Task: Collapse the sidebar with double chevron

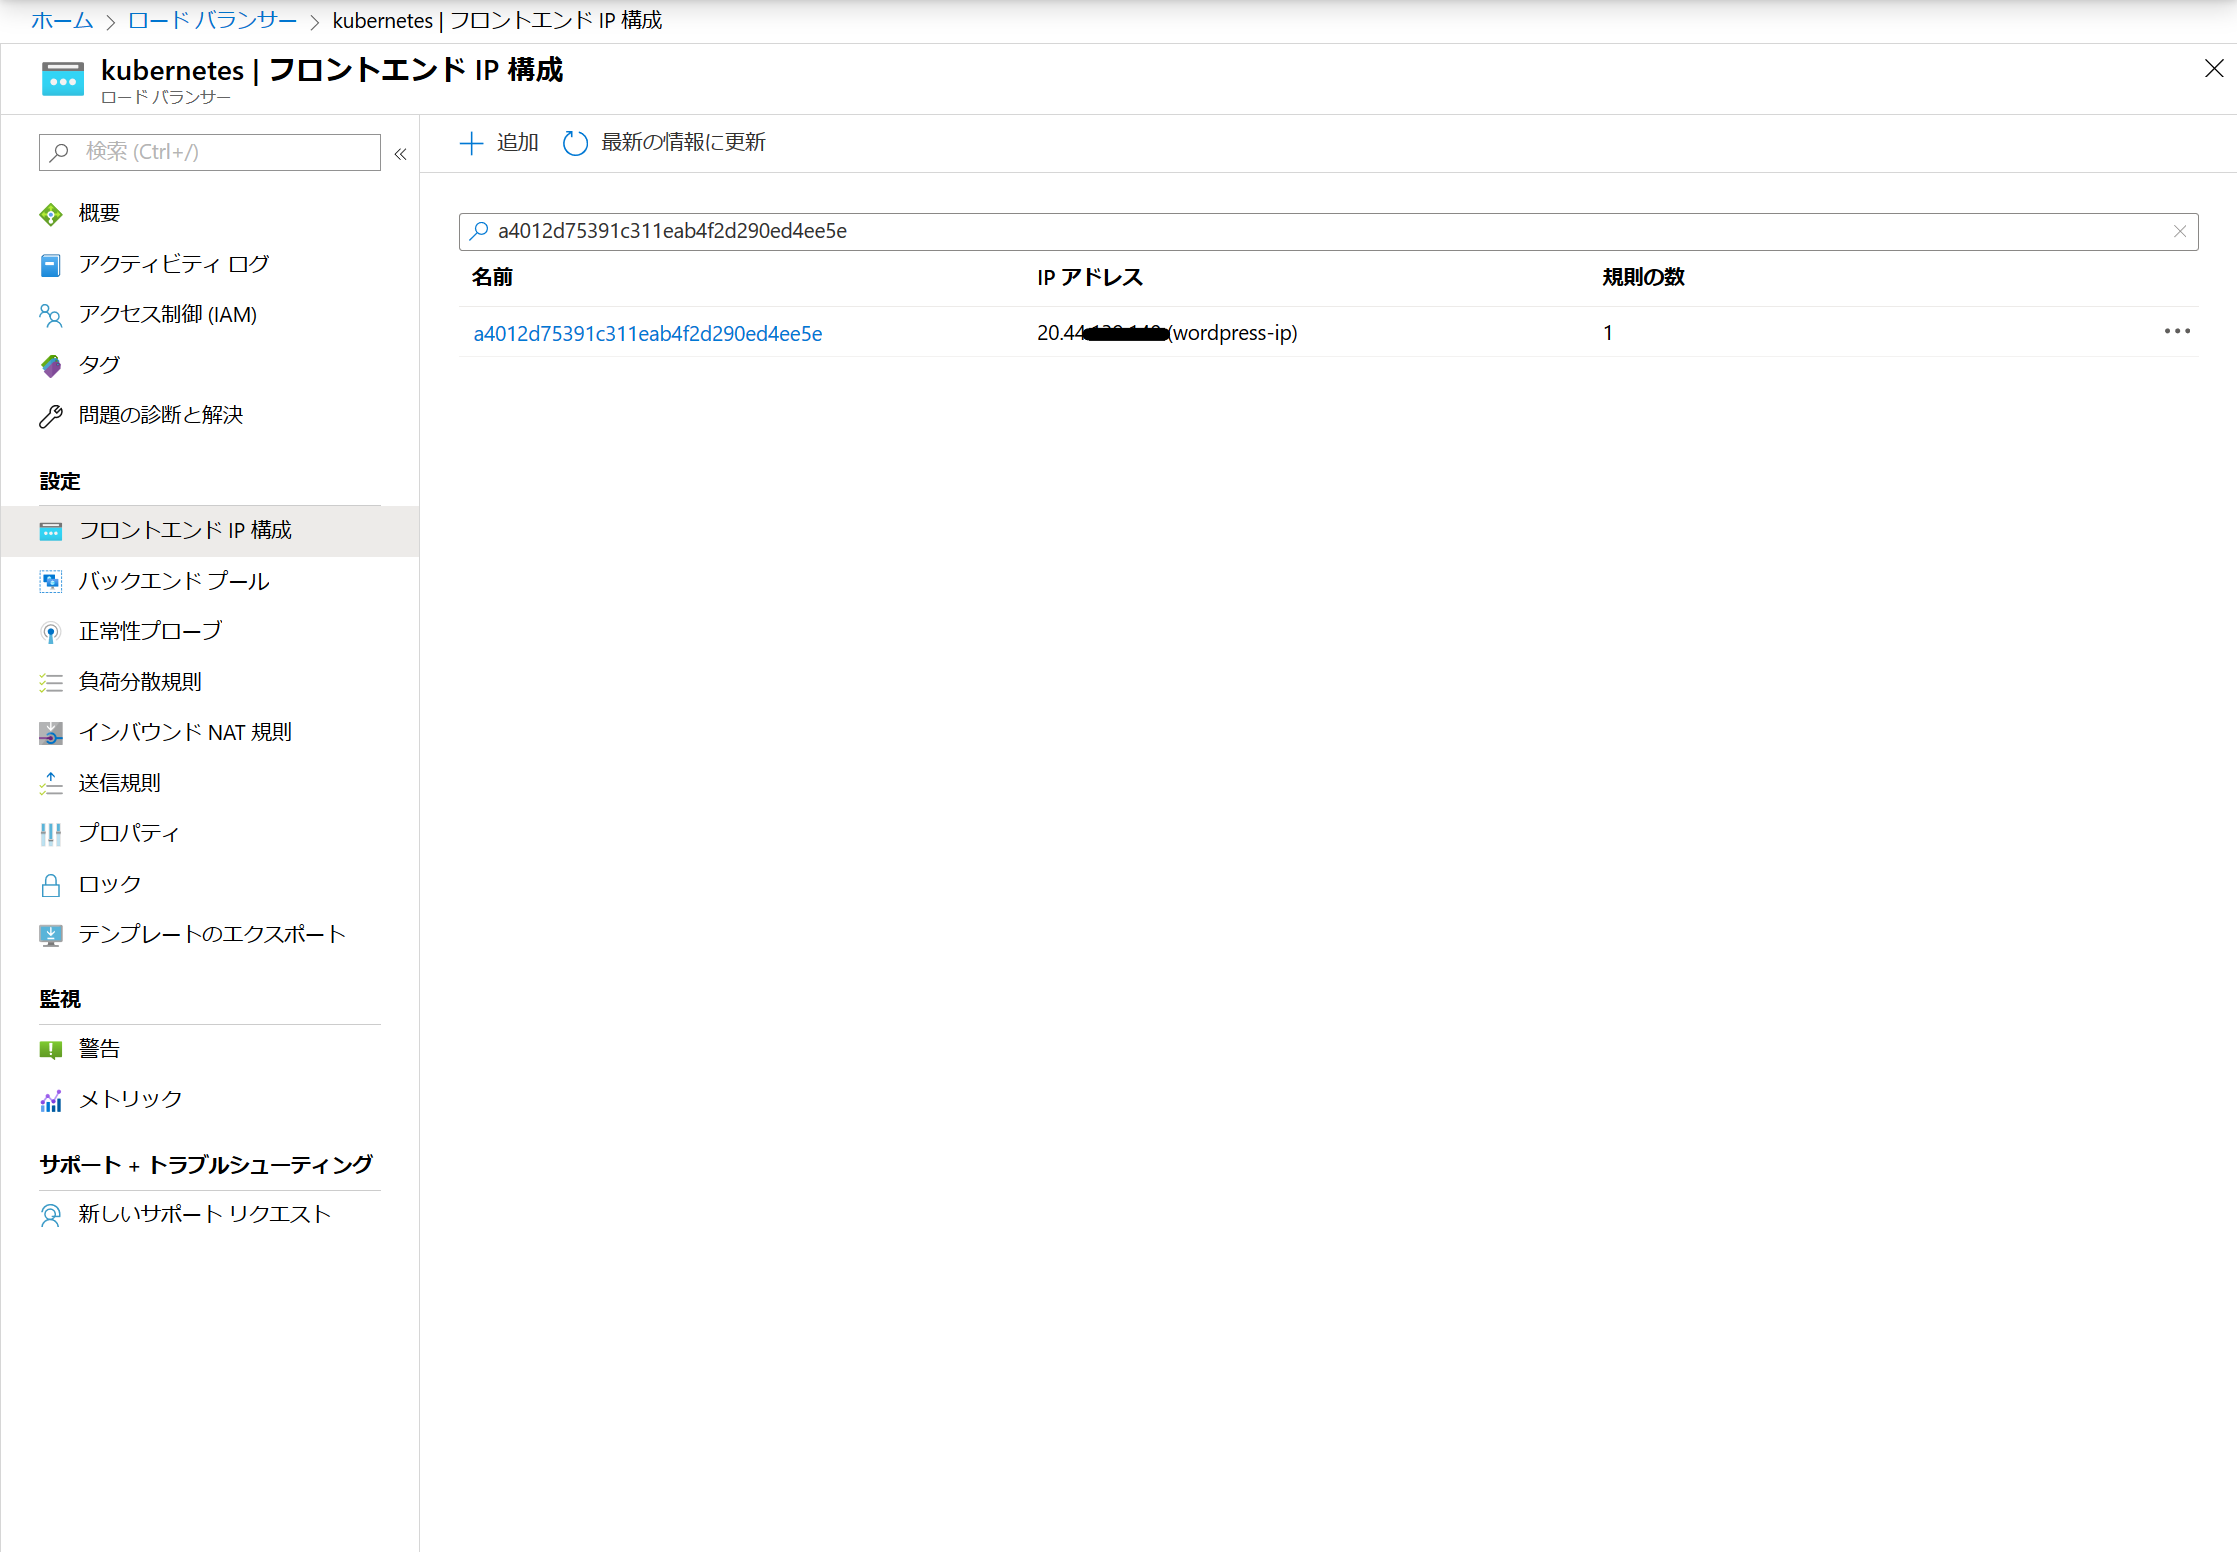Action: tap(400, 154)
